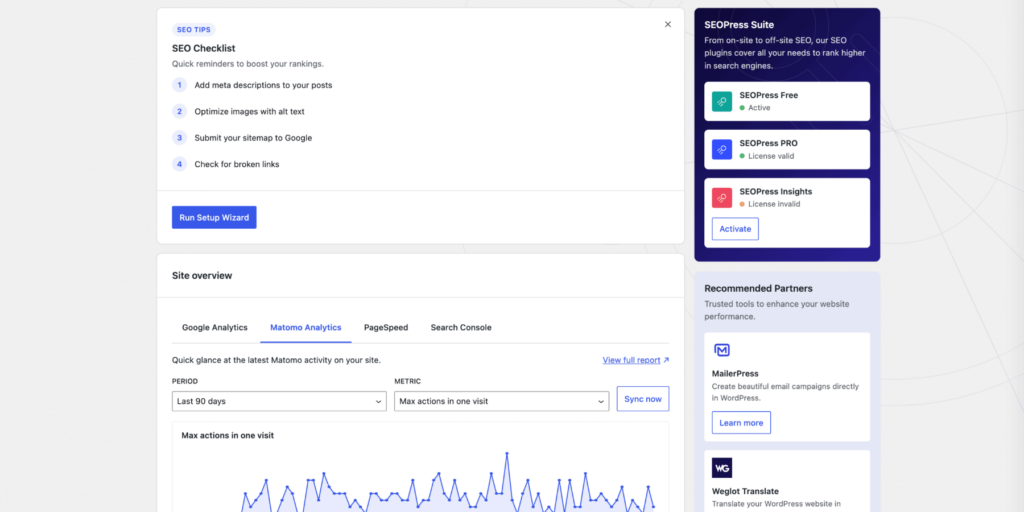This screenshot has height=512, width=1024.
Task: Click the SEOPress Suite heading
Action: click(739, 25)
